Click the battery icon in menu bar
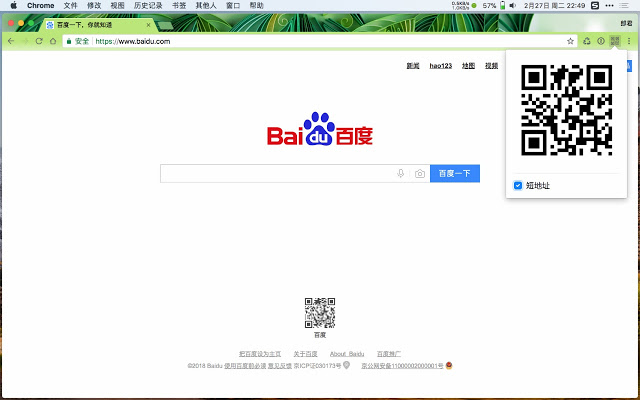Viewport: 640px width, 400px height. 503,6
